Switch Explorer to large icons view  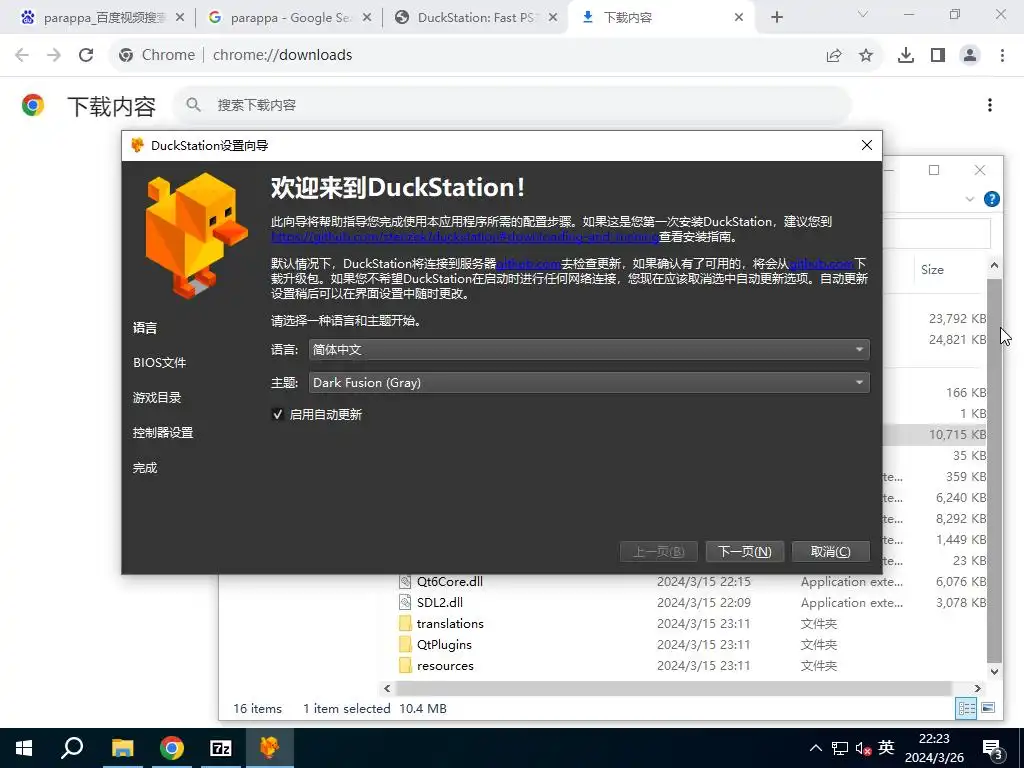[988, 708]
